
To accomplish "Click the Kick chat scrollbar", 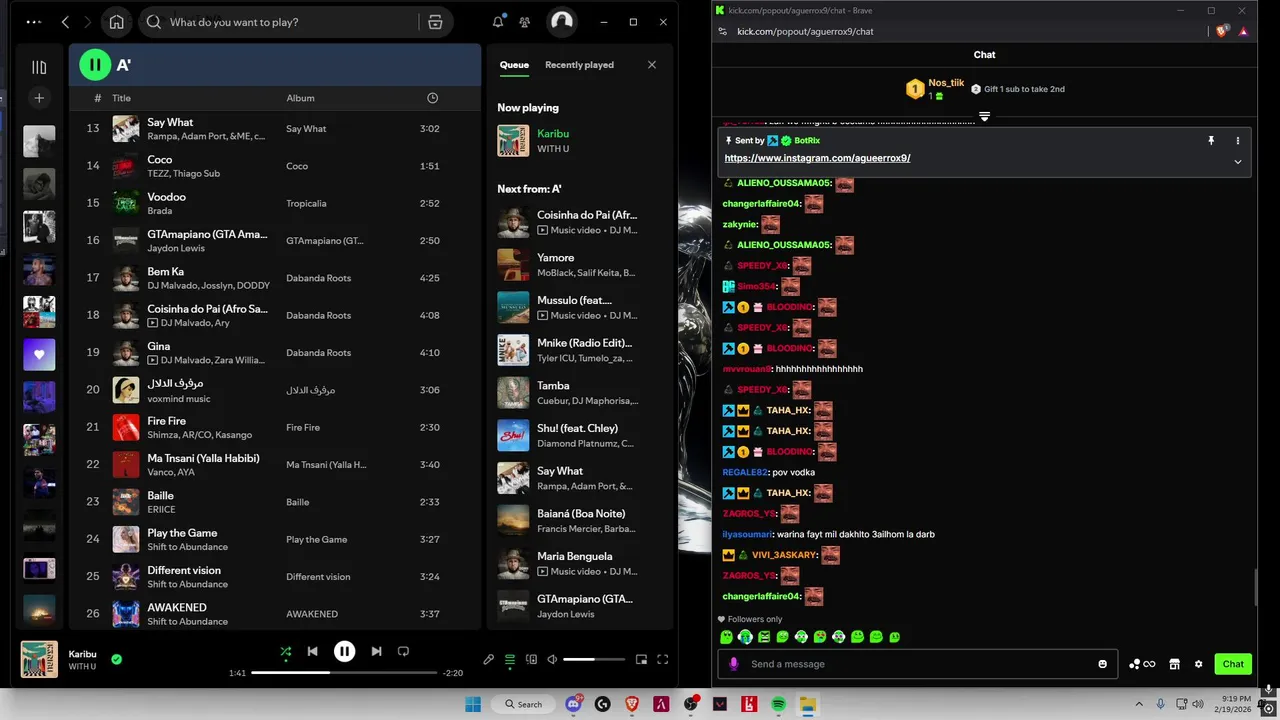I will (x=1256, y=587).
